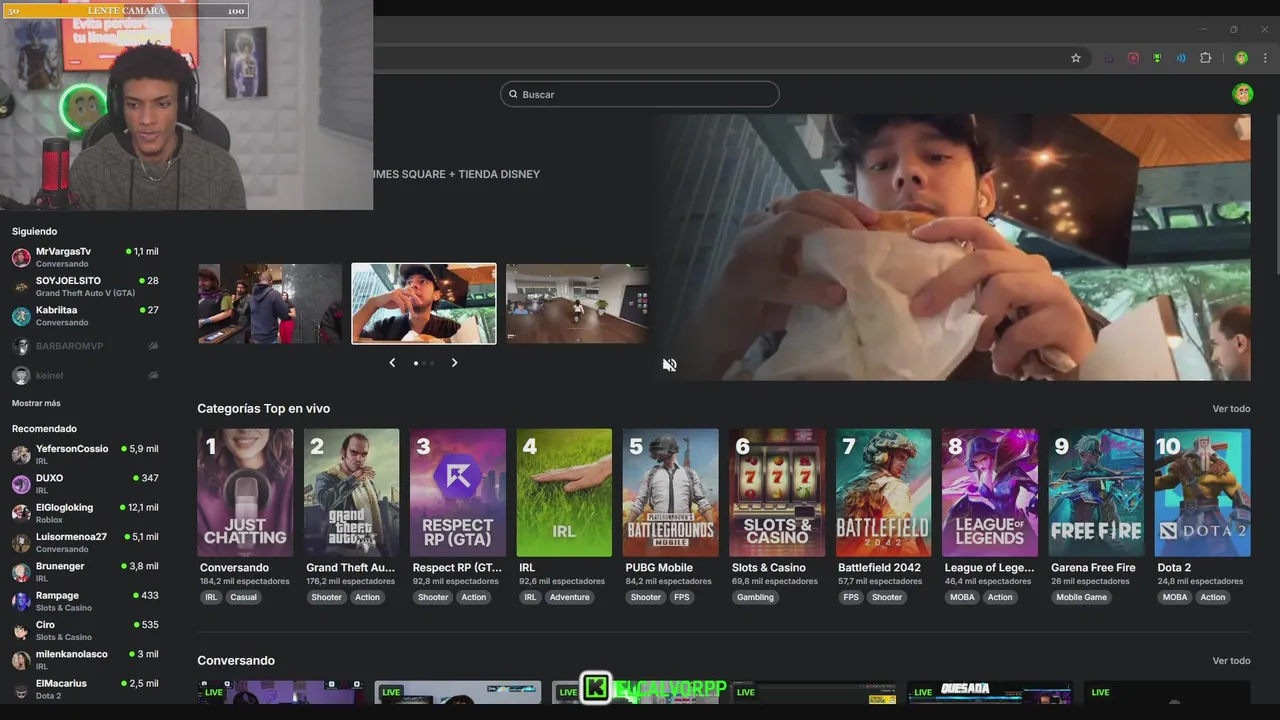Select the first carousel stream thumbnail
This screenshot has height=720, width=1280.
(x=270, y=304)
